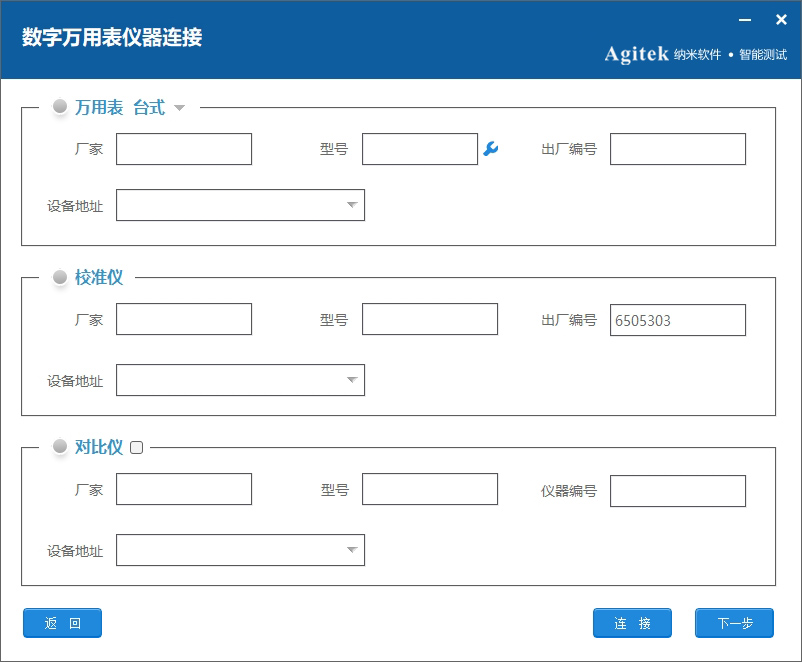Enable the checkbox next to 对比仪
Image resolution: width=802 pixels, height=662 pixels.
(136, 447)
